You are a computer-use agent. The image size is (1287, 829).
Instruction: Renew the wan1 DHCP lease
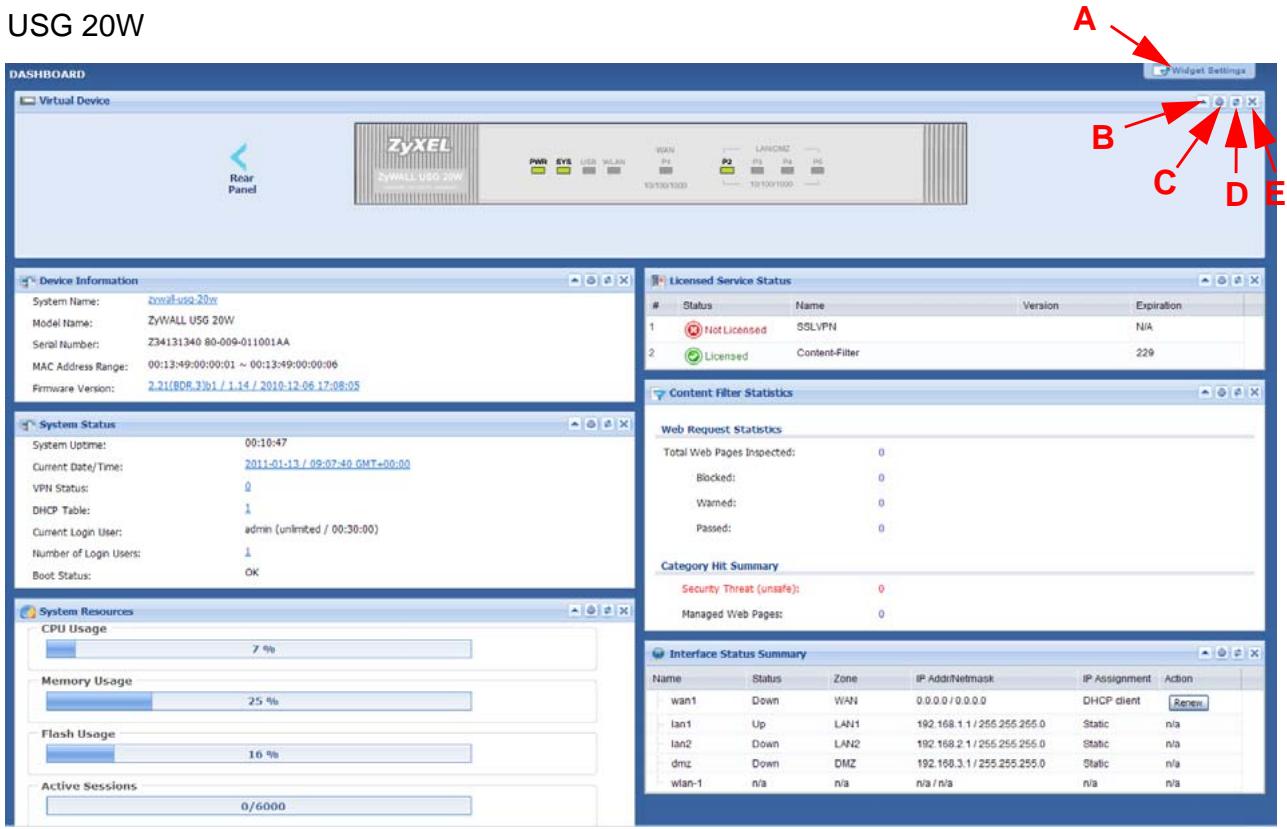(1188, 704)
